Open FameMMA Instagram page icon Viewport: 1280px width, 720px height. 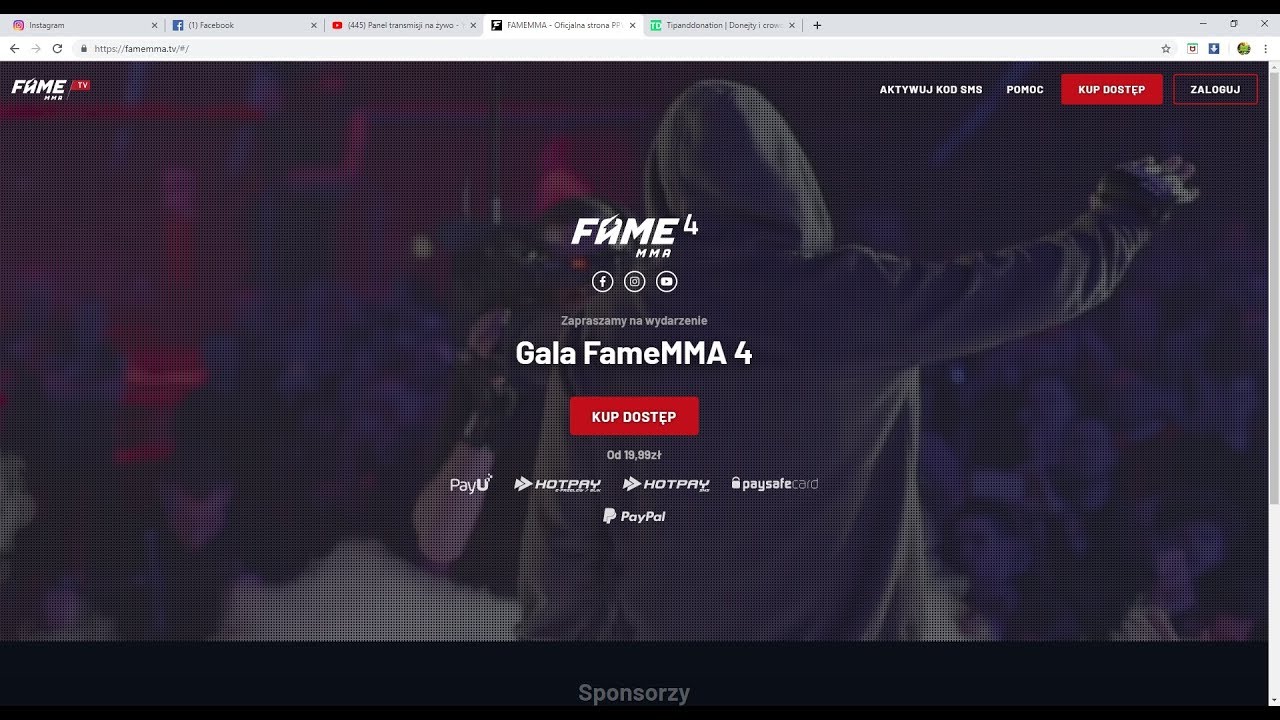coord(634,282)
